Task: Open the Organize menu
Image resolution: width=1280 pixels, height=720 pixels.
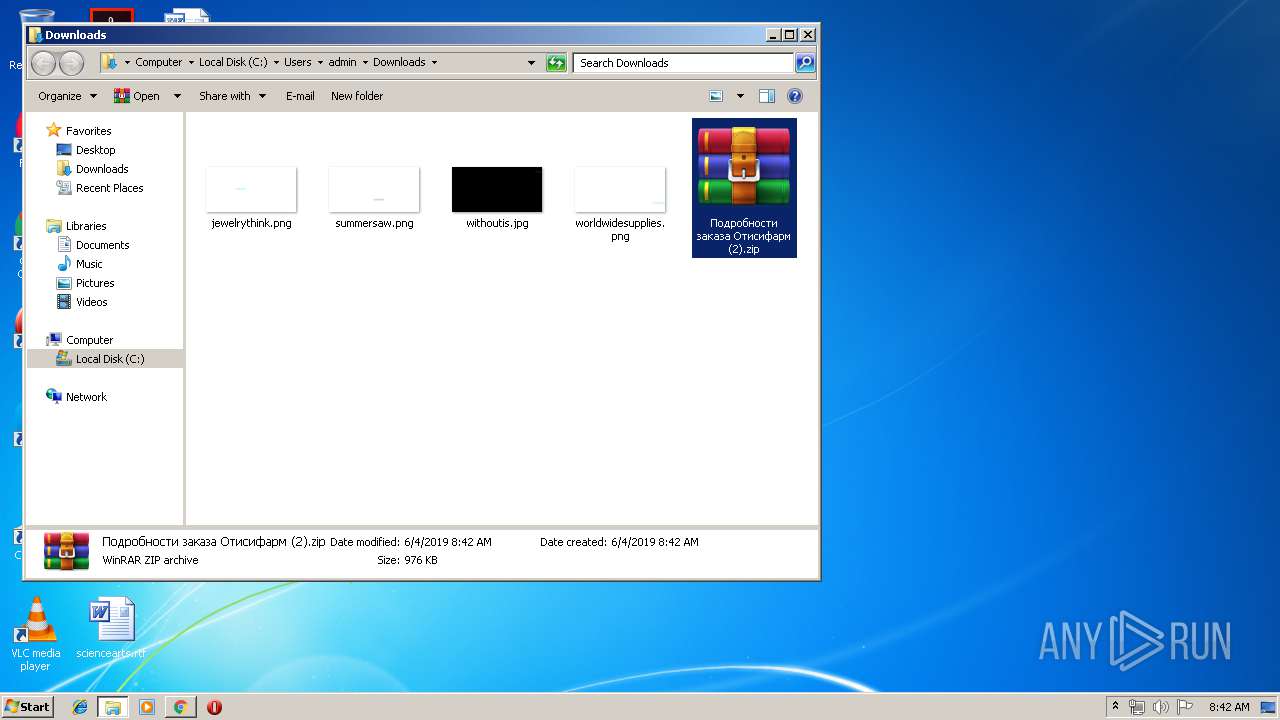Action: 68,96
